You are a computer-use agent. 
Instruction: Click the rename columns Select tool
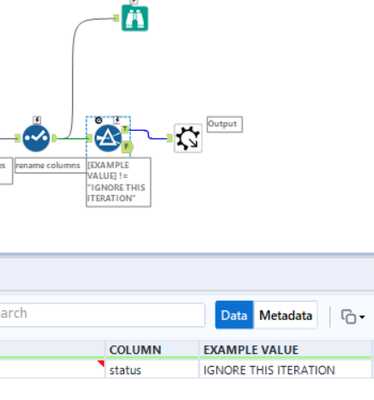click(x=36, y=138)
